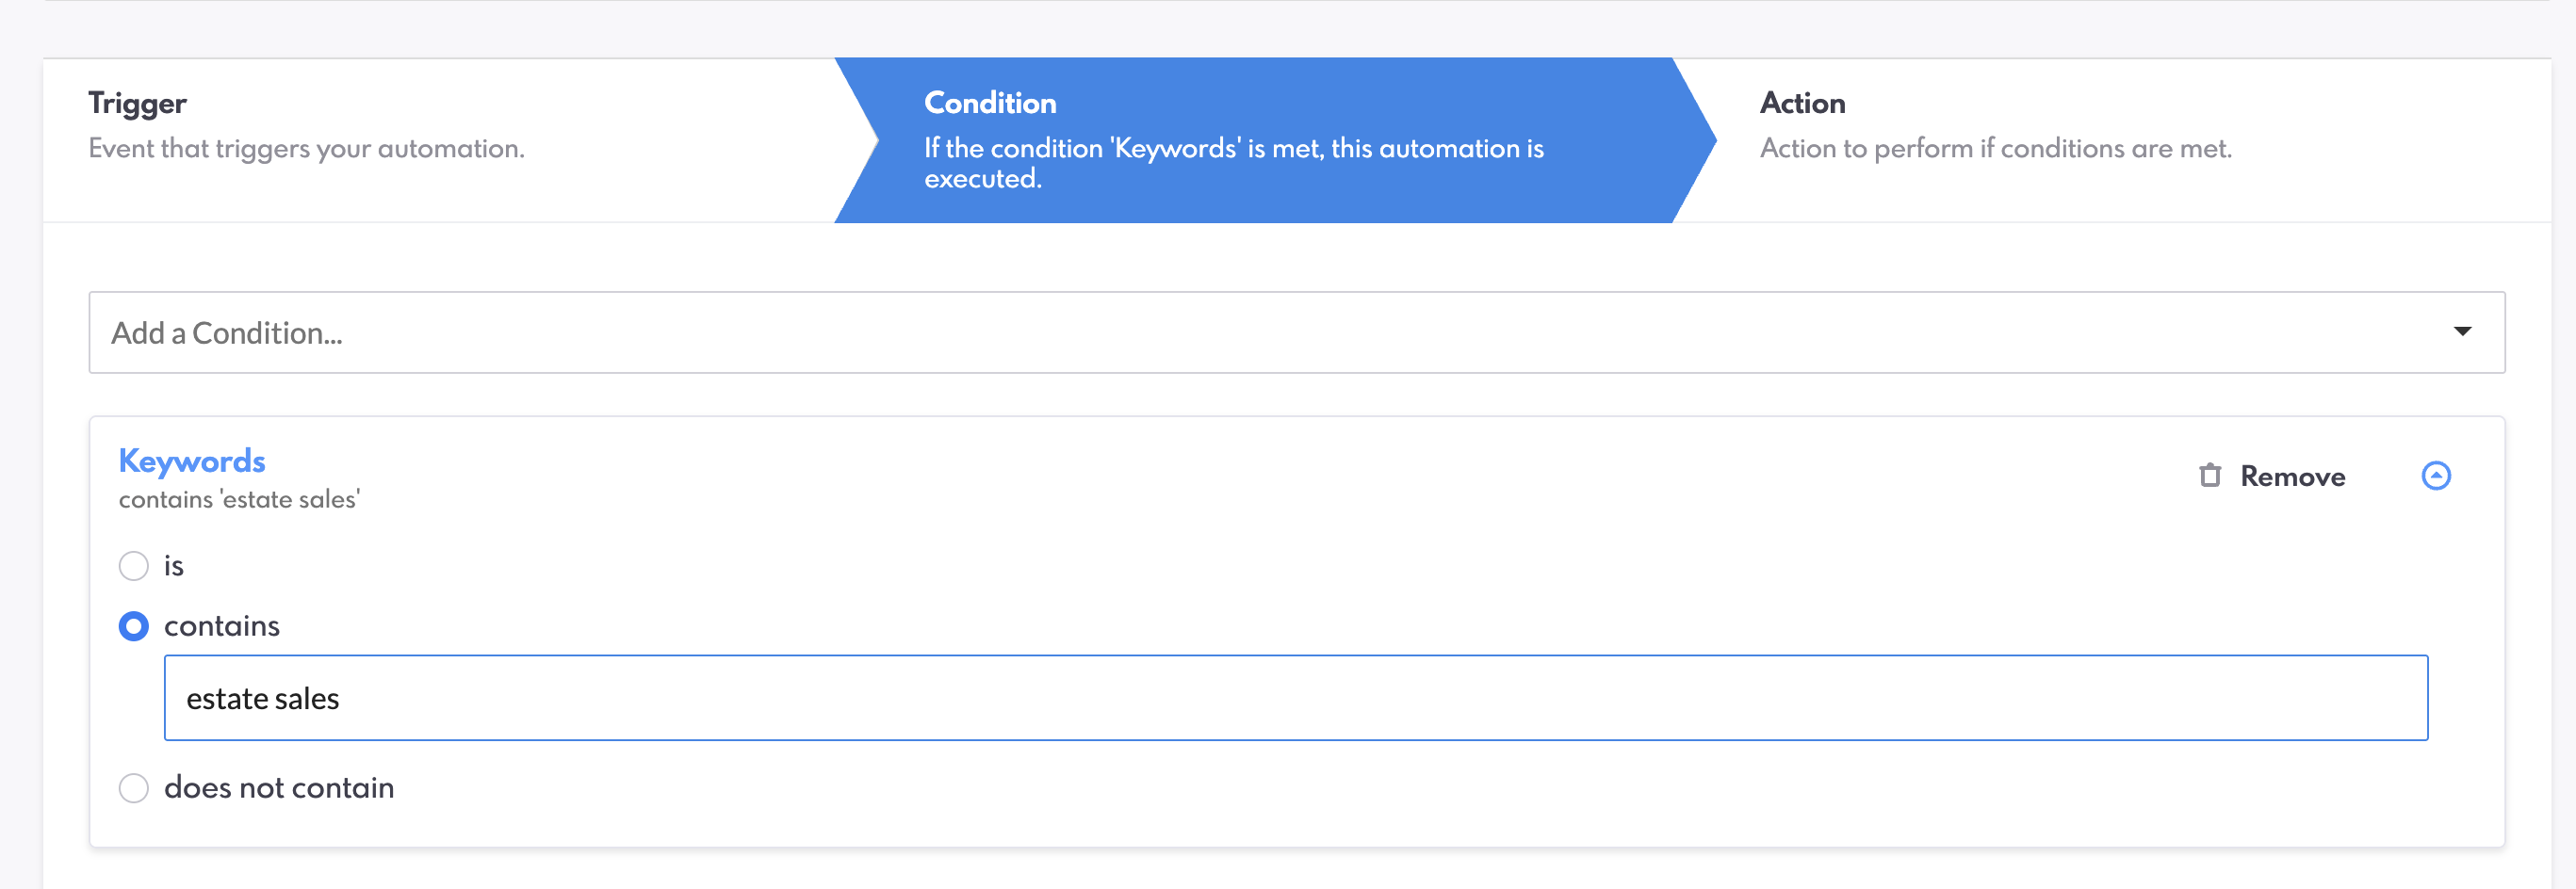The height and width of the screenshot is (889, 2576).
Task: Click the 'contains' label text
Action: click(222, 626)
